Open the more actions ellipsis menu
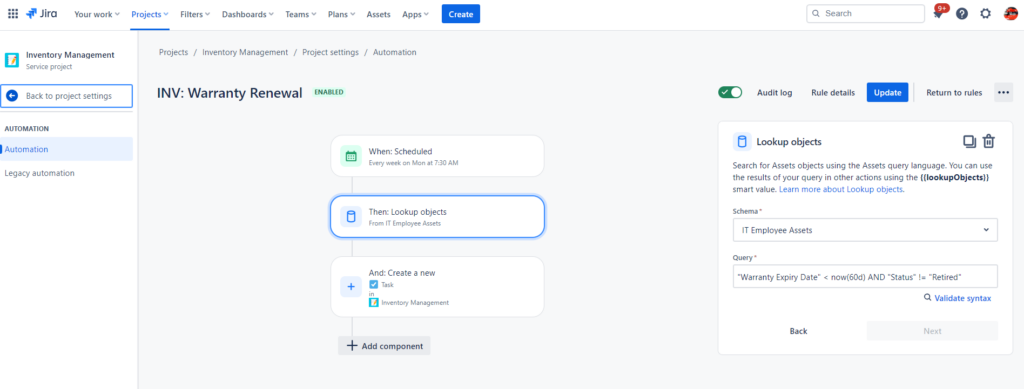 click(x=1003, y=93)
